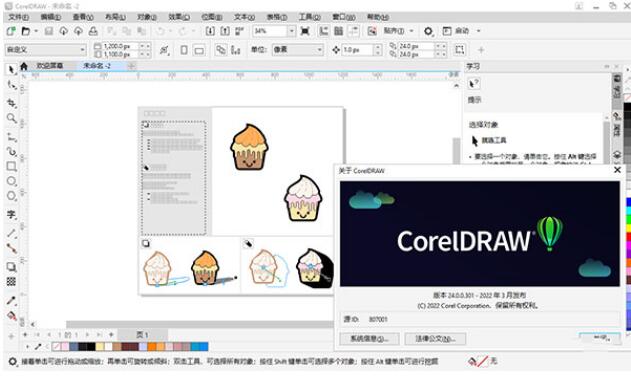Set page orientation to landscape
Screen dimensions: 631x376
199,50
